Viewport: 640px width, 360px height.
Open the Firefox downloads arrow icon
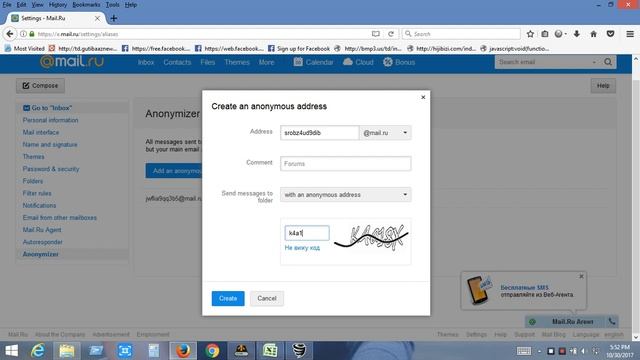tap(577, 34)
